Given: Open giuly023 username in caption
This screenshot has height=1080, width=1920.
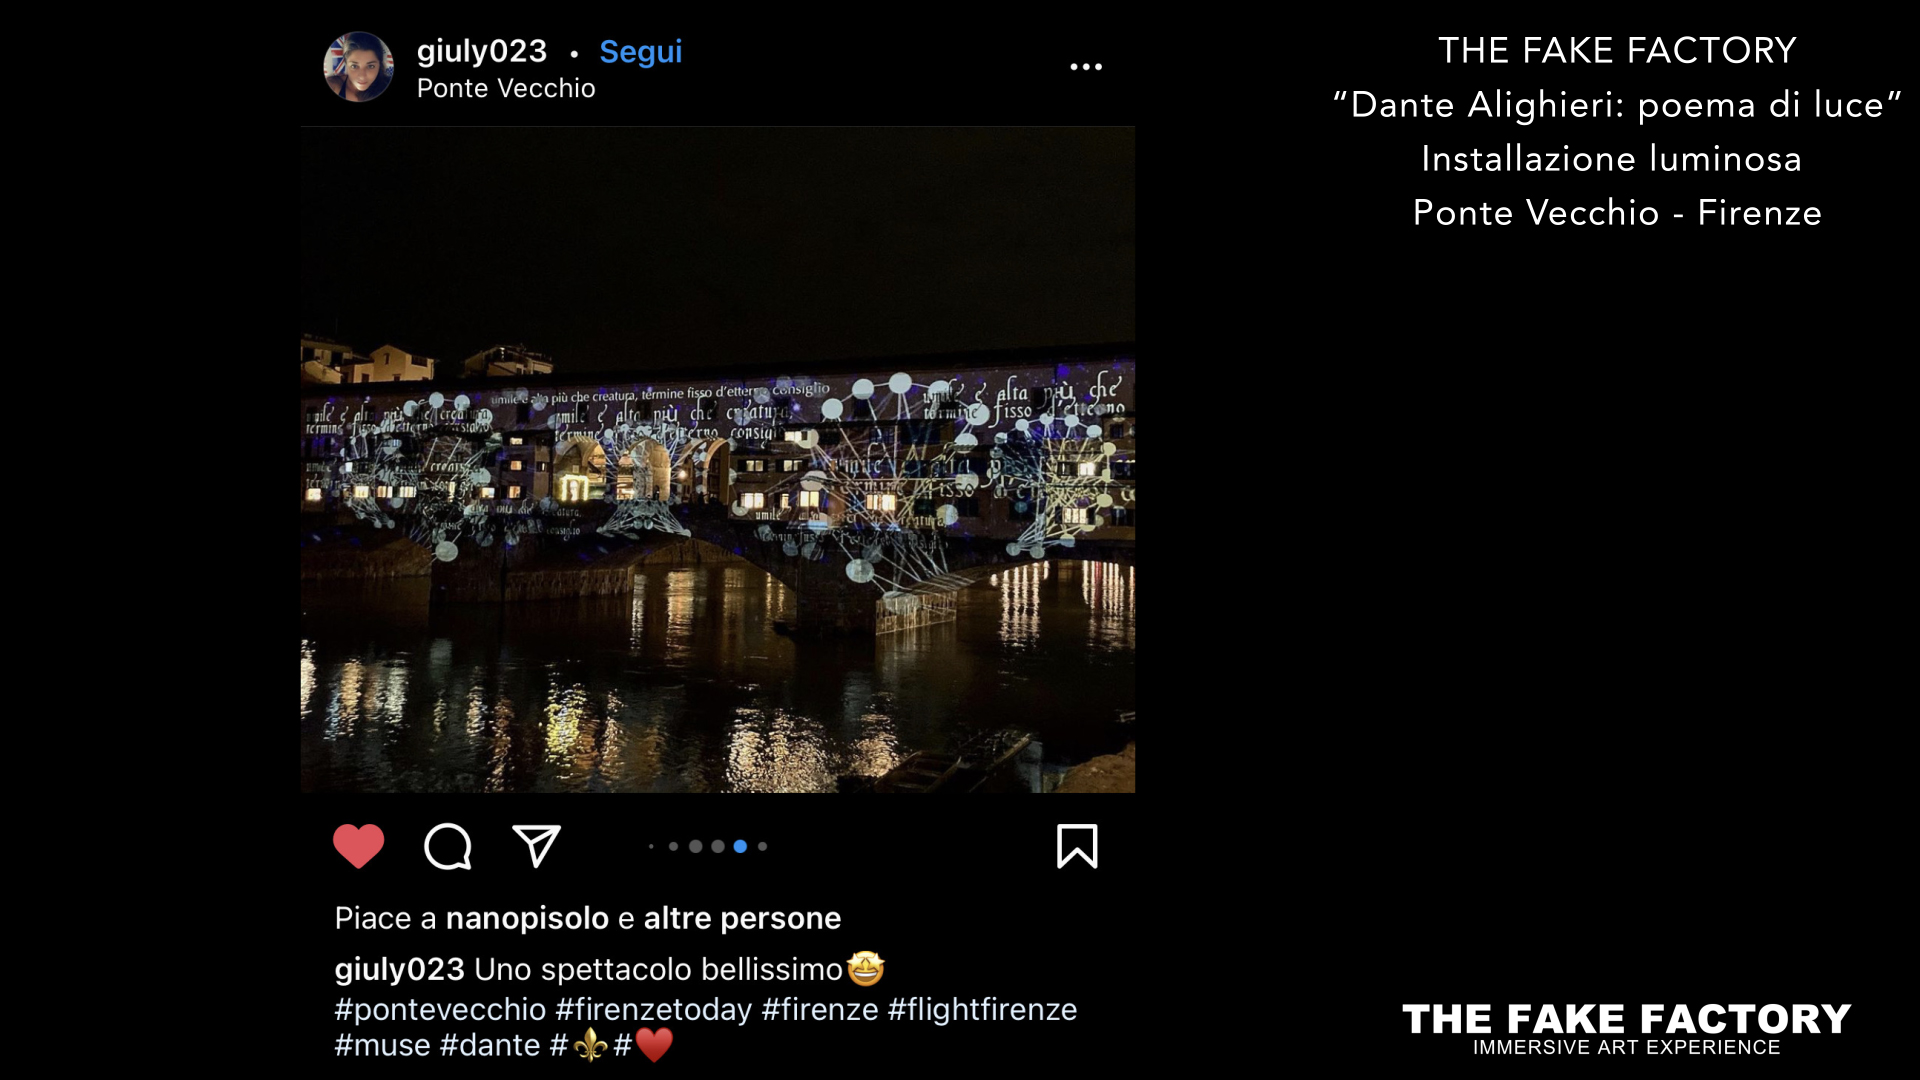Looking at the screenshot, I should coord(400,969).
